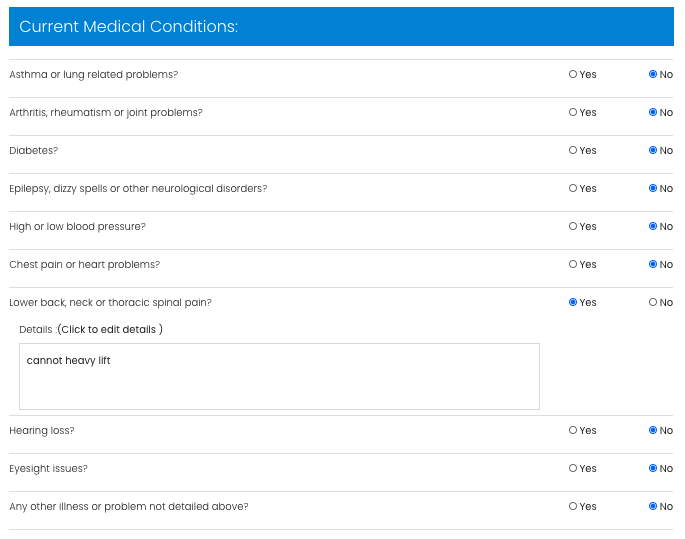685x539 pixels.
Task: Select Yes for Lower back or spinal pain
Action: click(x=573, y=302)
